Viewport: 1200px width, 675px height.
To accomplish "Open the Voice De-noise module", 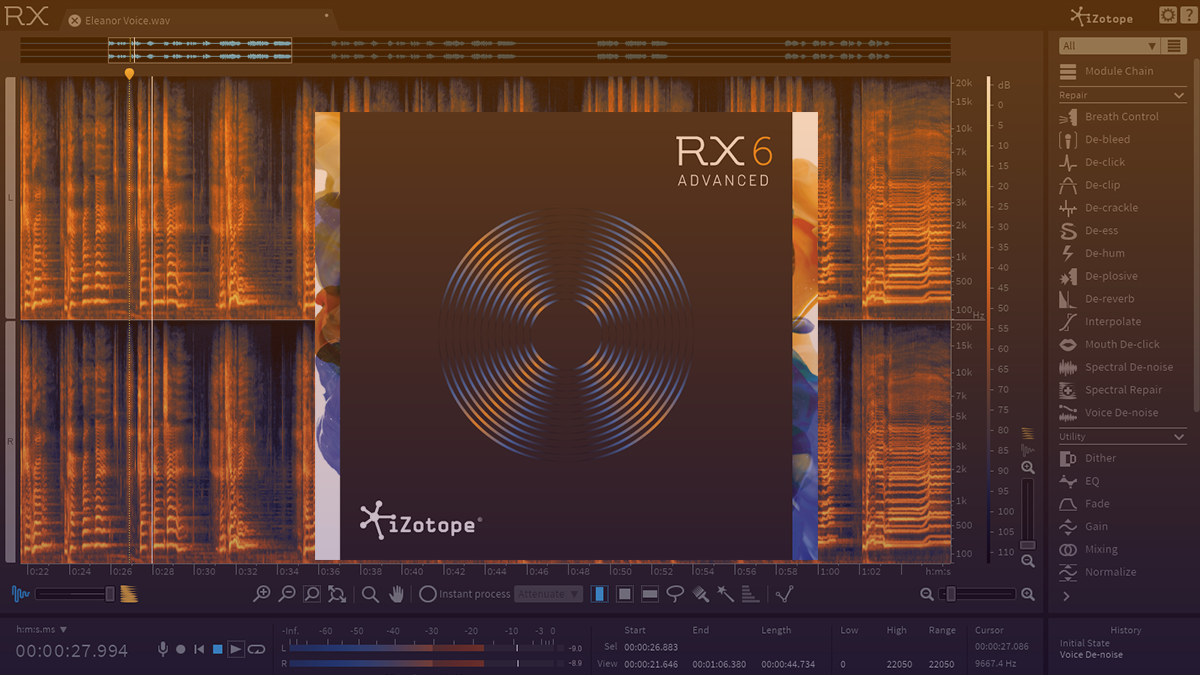I will pyautogui.click(x=1120, y=412).
